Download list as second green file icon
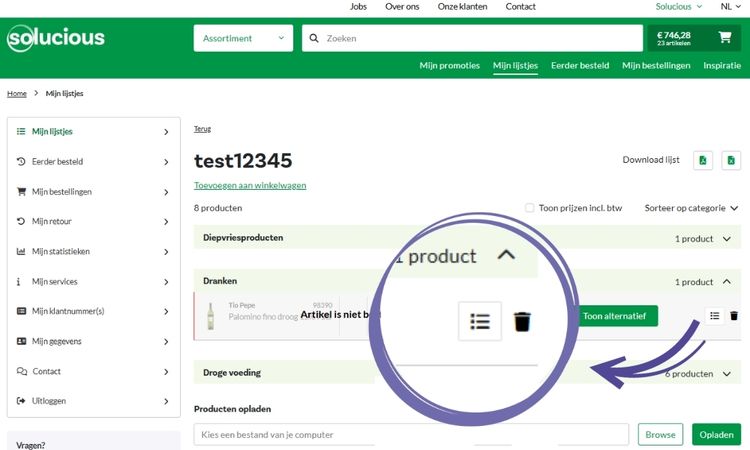This screenshot has width=750, height=450. tap(731, 160)
